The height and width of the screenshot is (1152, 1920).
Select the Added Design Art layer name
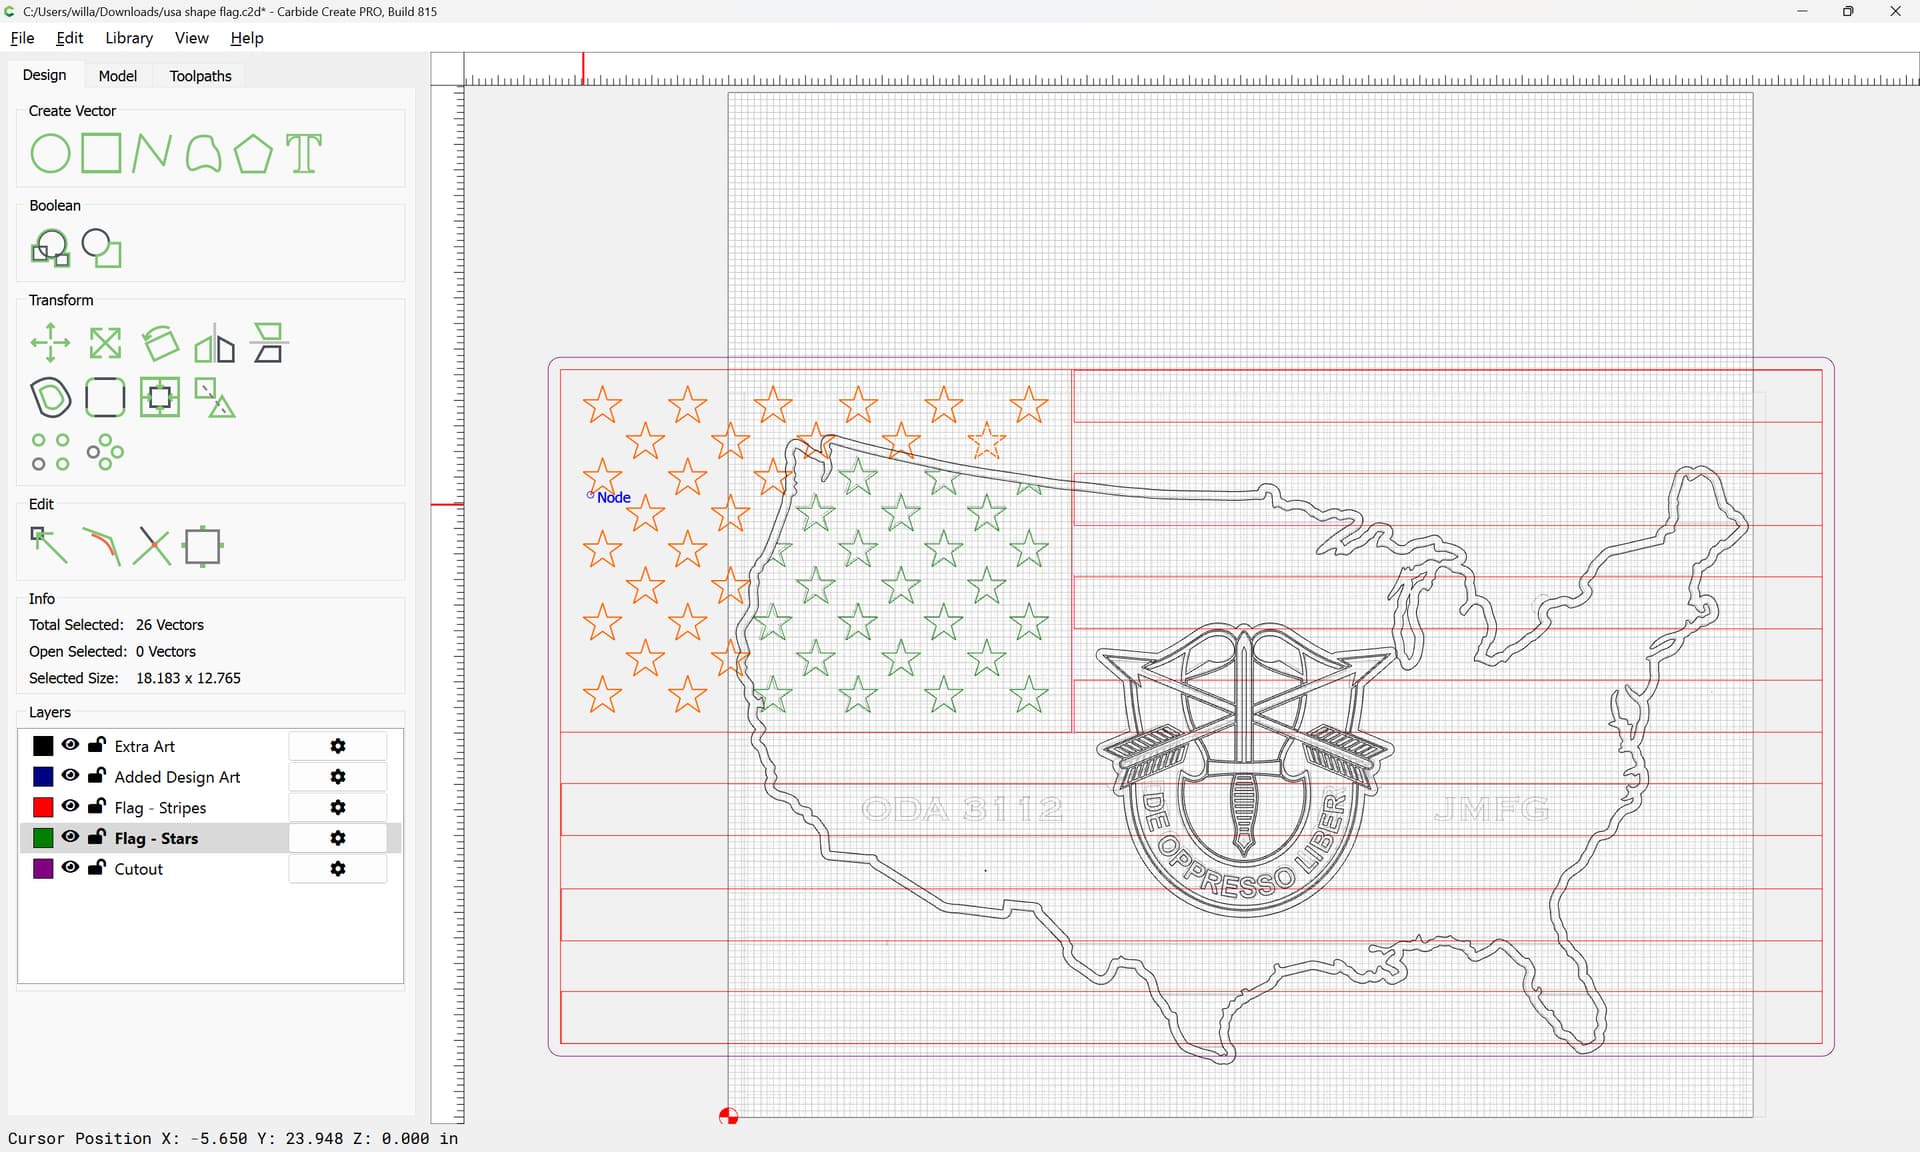coord(177,777)
